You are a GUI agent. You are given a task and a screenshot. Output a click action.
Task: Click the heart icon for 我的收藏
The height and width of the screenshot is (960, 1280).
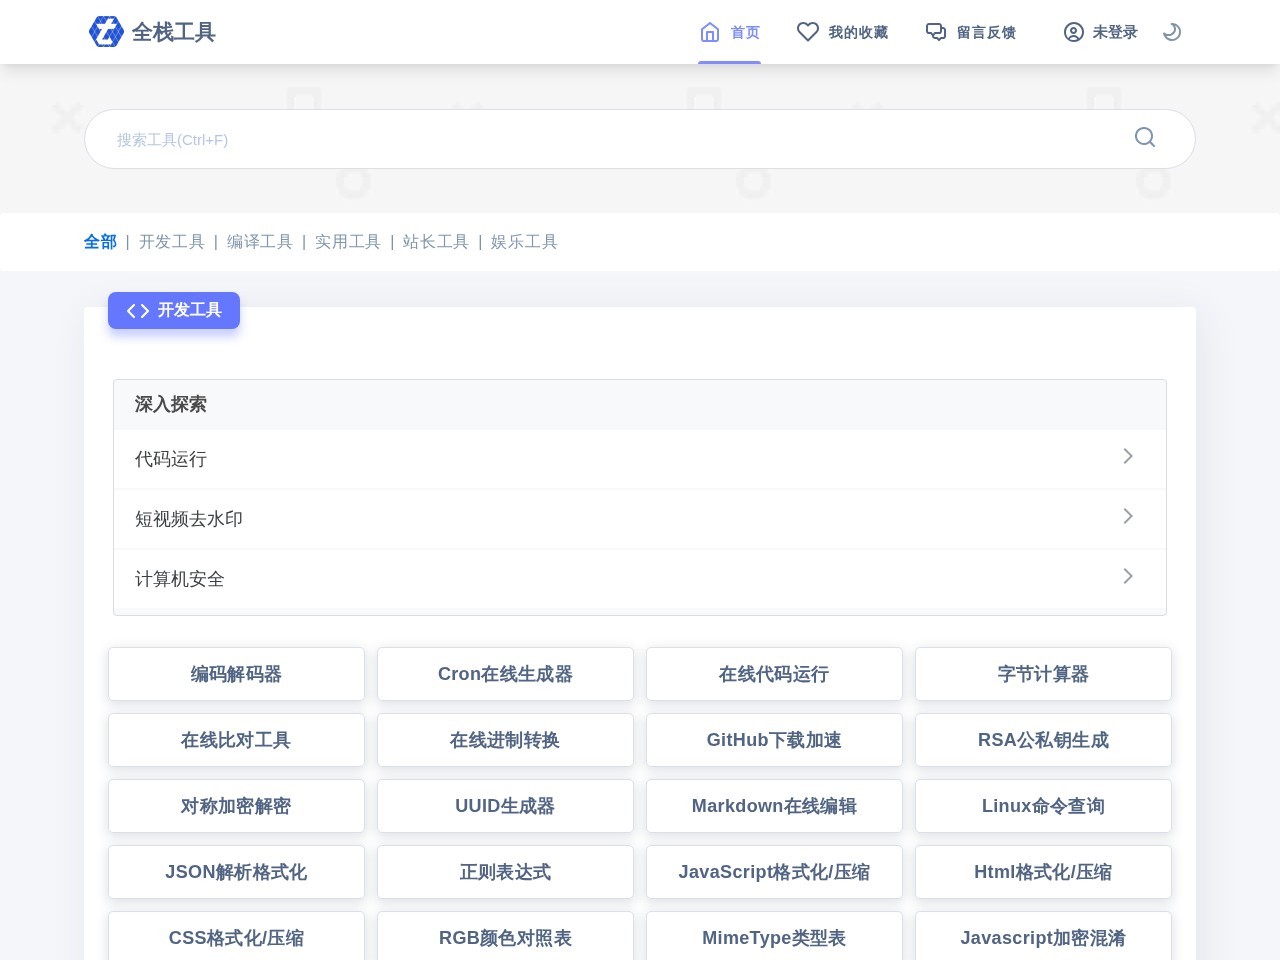click(808, 31)
